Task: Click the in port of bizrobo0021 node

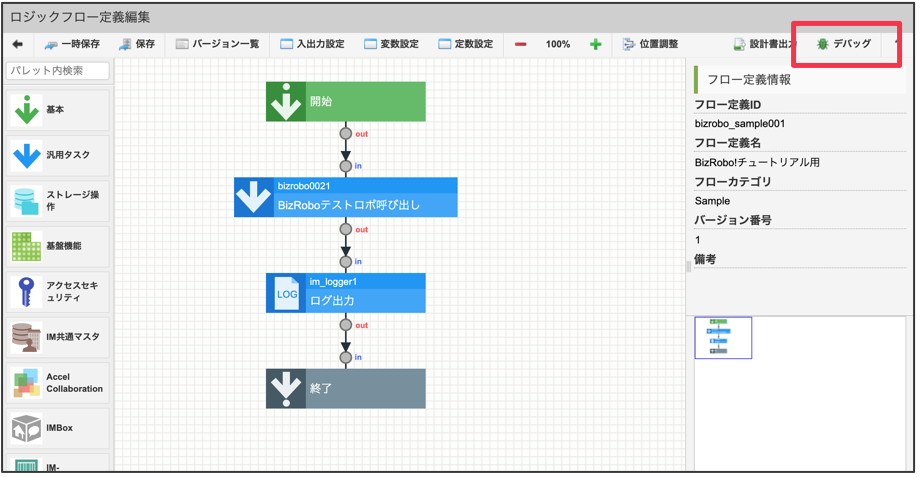Action: point(346,166)
